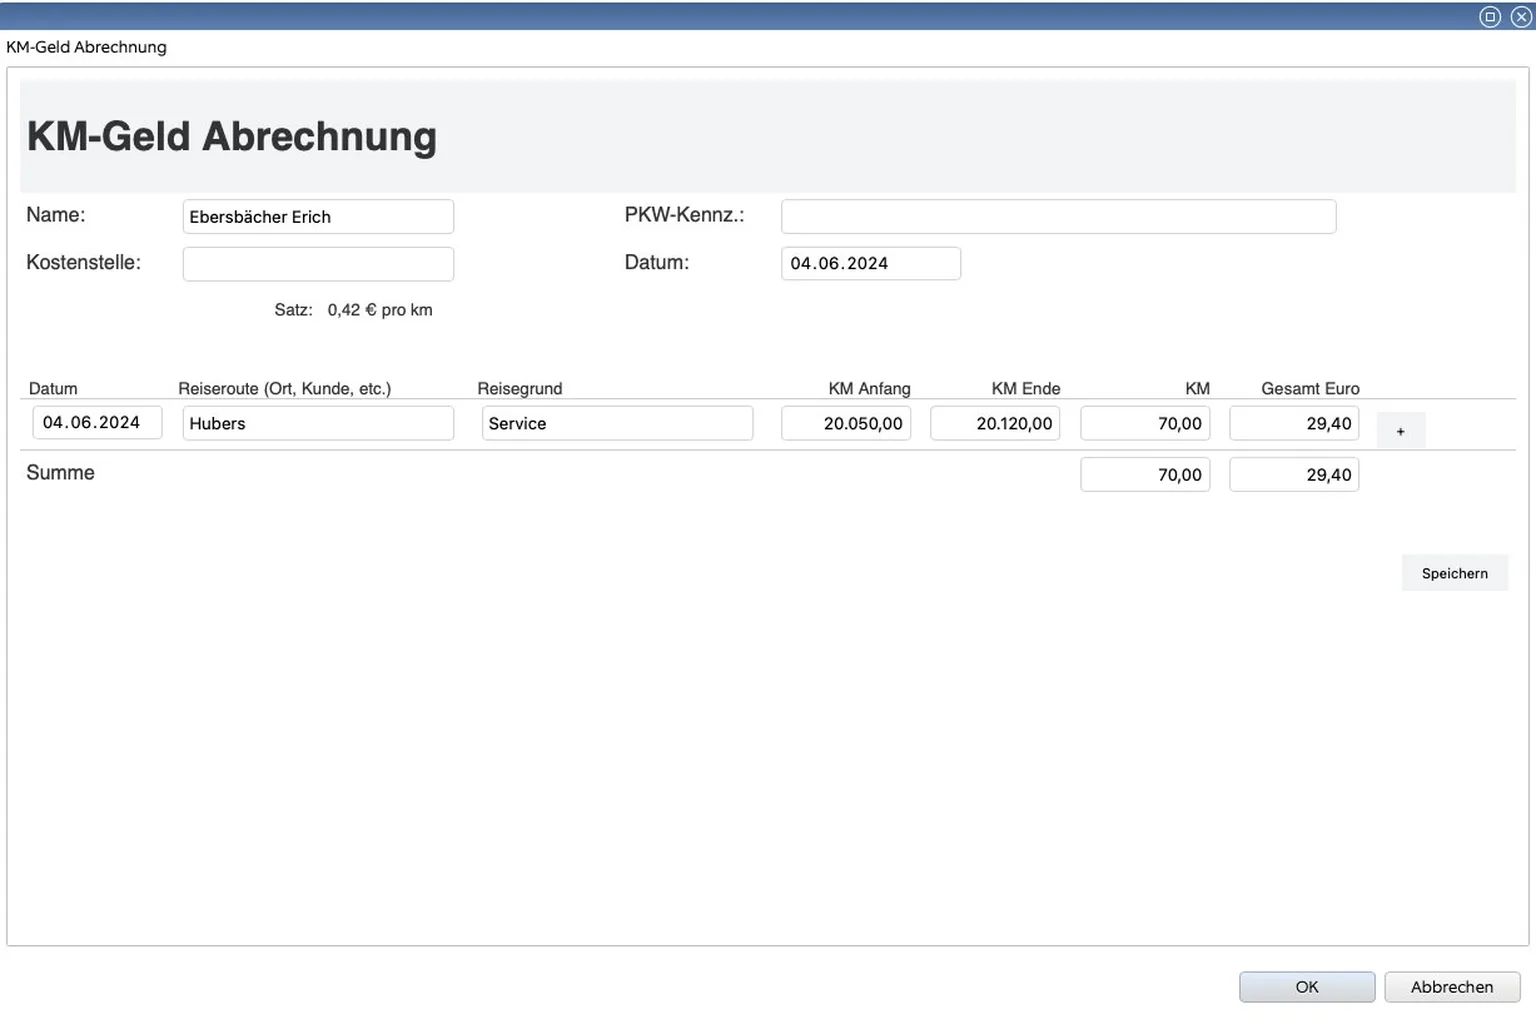
Task: Click the trip row Gesamt Euro field
Action: pos(1294,423)
